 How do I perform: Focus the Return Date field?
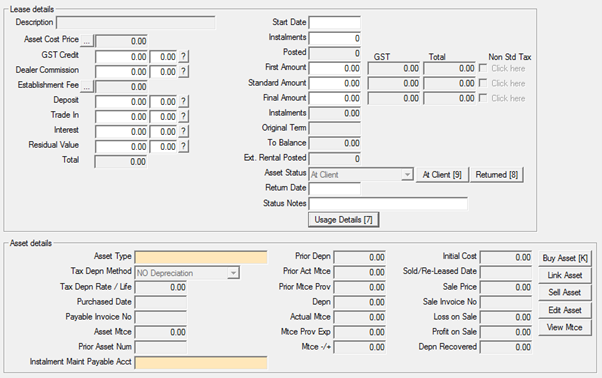334,188
